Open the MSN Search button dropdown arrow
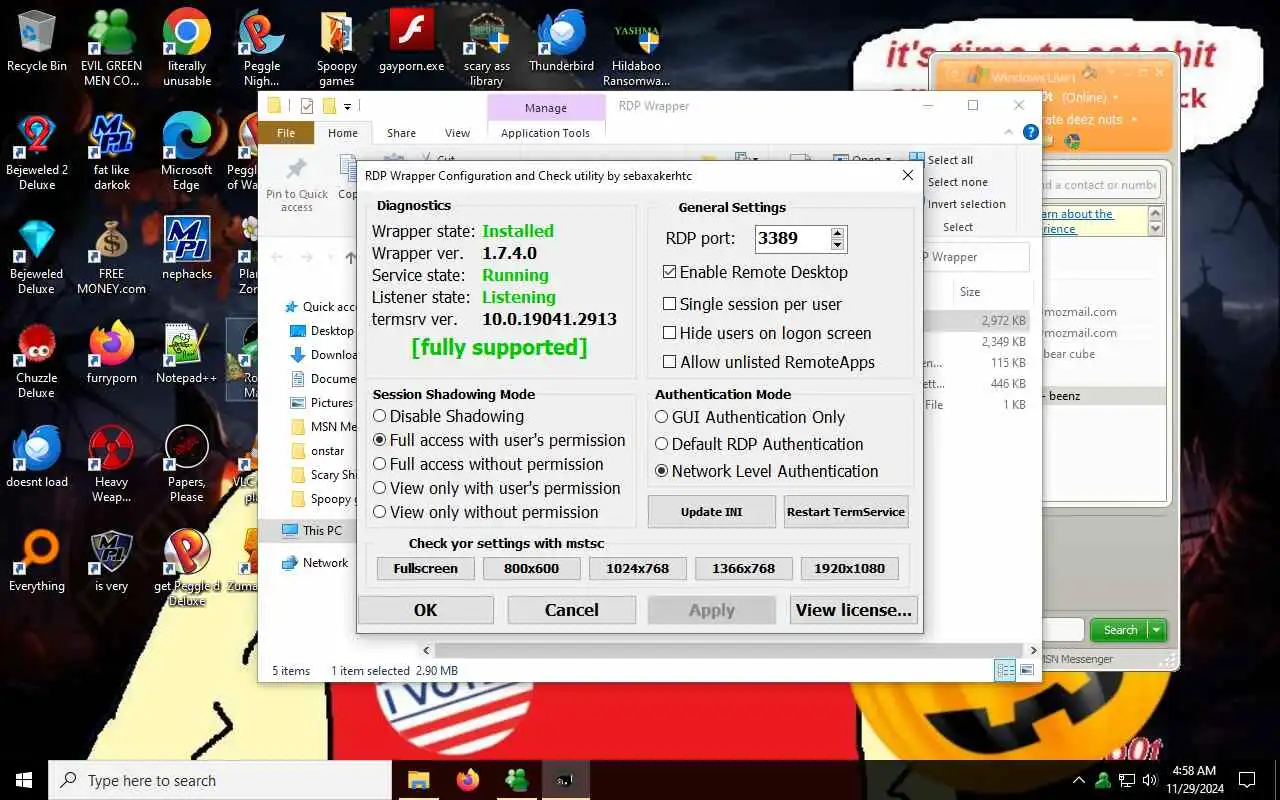1280x800 pixels. [1157, 630]
